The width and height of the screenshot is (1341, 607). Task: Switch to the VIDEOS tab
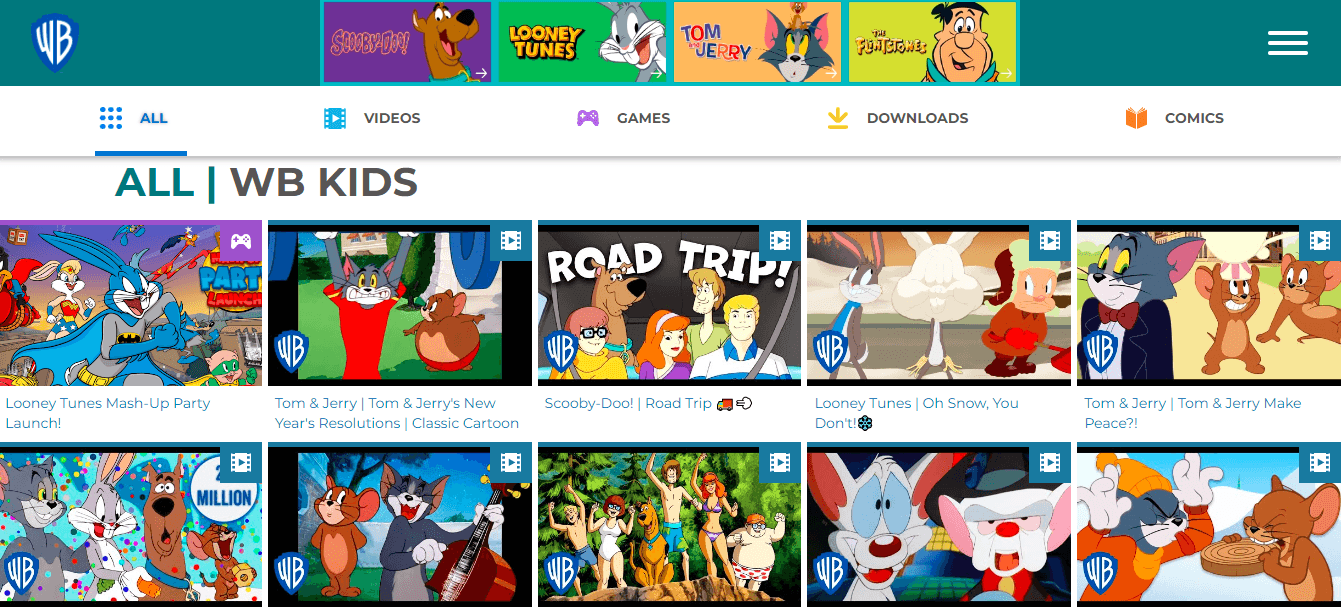[x=372, y=118]
